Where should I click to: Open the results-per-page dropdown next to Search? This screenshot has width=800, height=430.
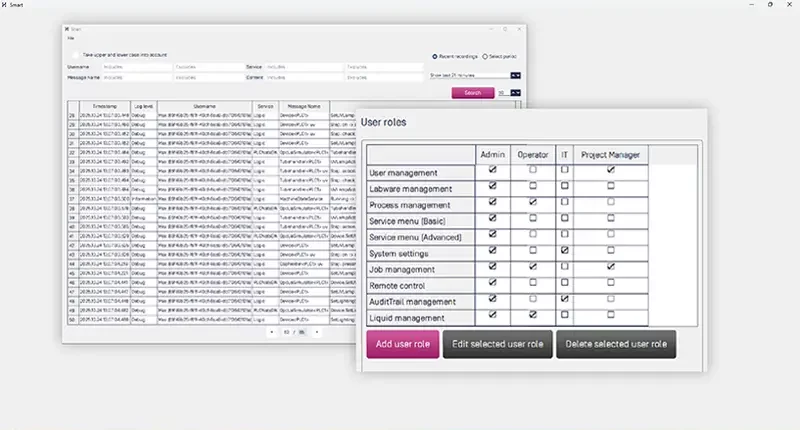516,92
